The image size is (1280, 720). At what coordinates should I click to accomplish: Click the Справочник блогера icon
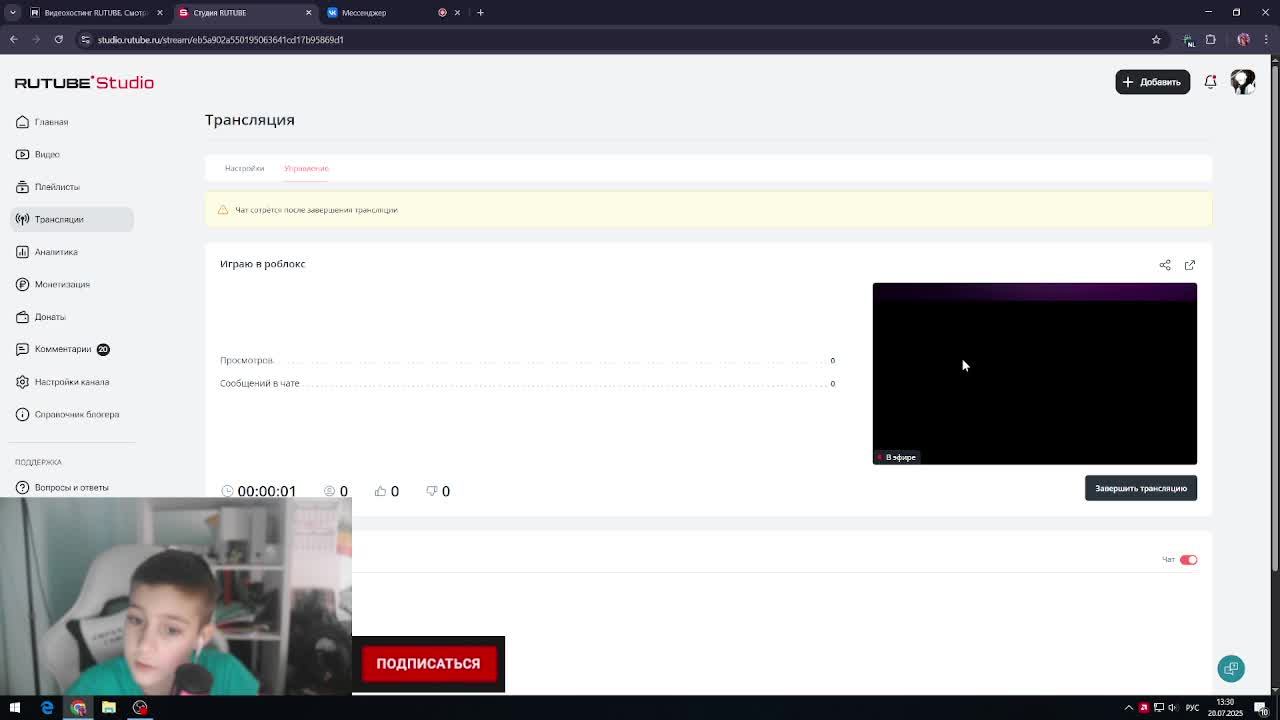[x=22, y=414]
